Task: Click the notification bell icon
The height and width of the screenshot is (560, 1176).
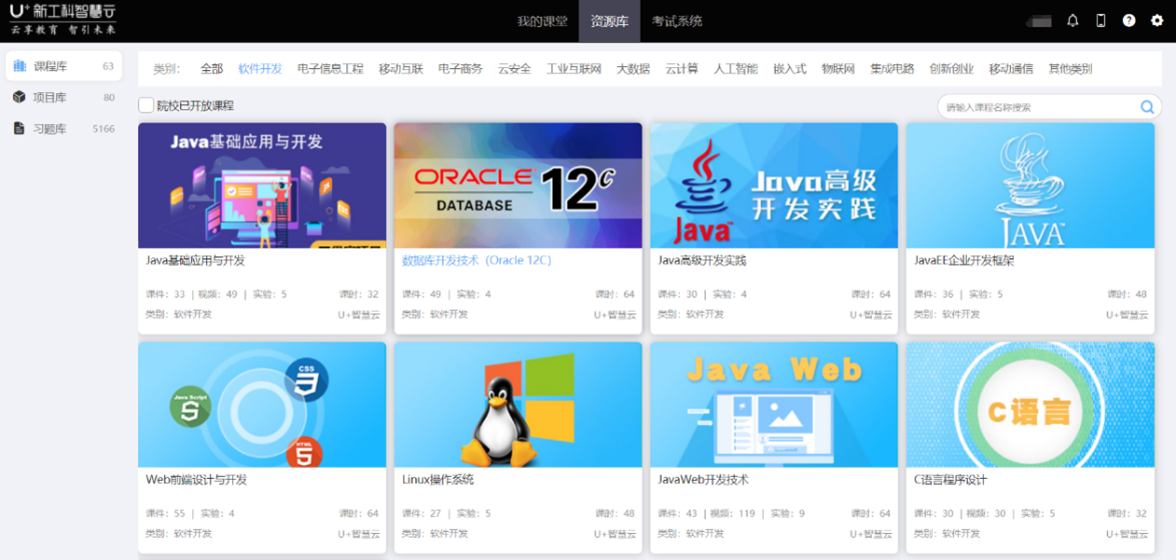Action: (1073, 21)
